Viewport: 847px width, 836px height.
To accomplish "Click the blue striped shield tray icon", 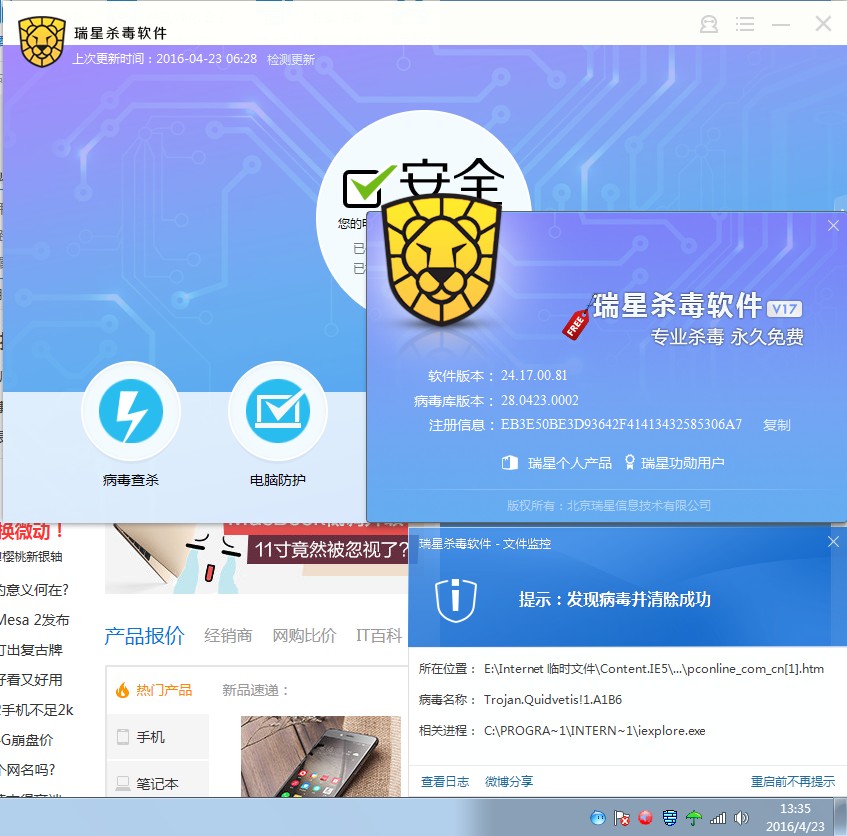I will [x=670, y=818].
